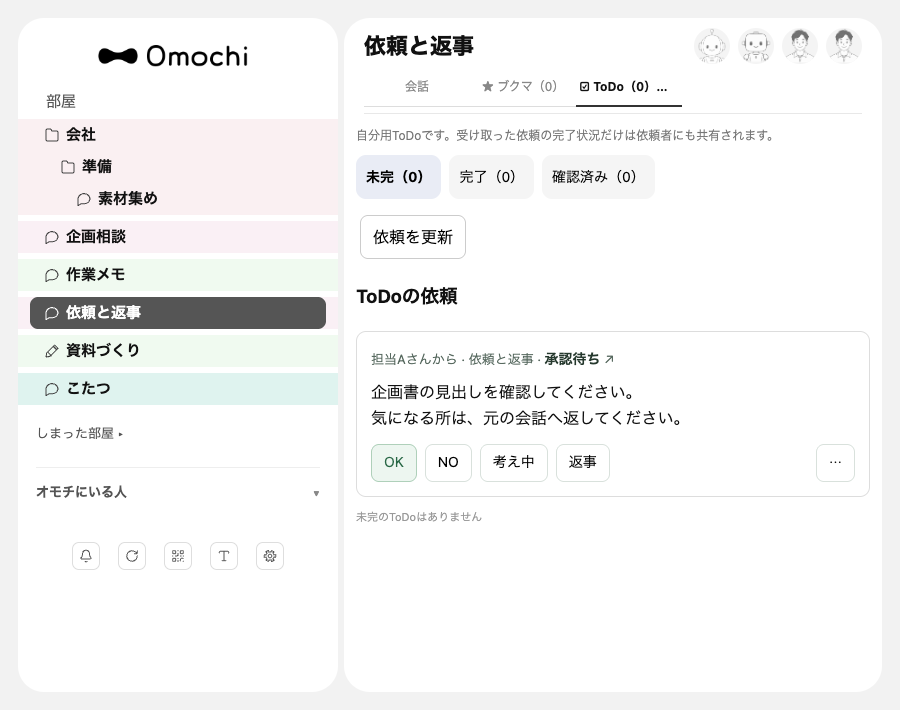Open settings gear icon
Viewport: 900px width, 710px height.
(270, 556)
